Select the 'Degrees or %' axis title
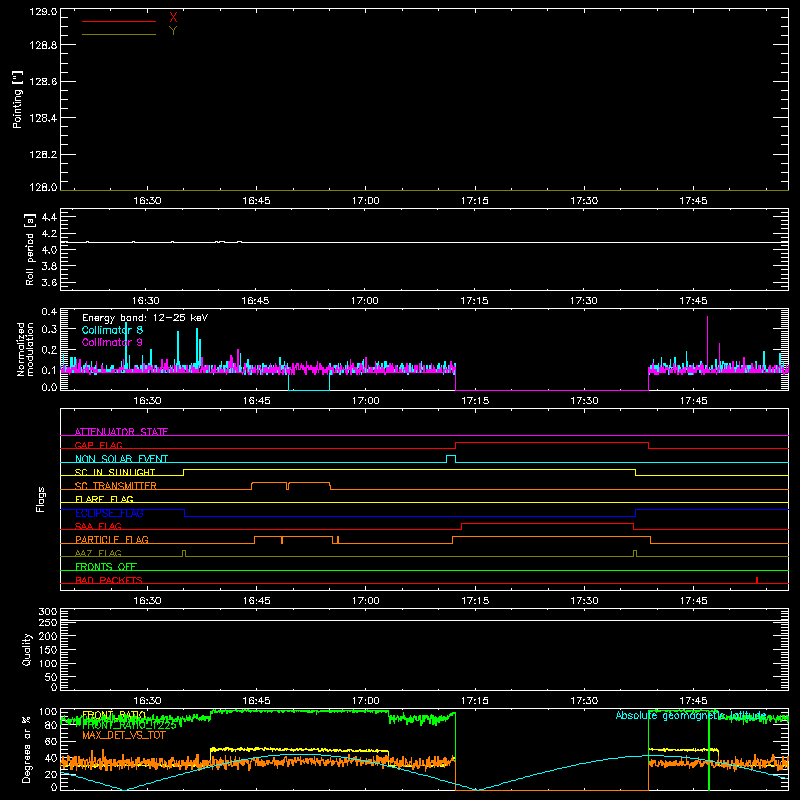This screenshot has width=800, height=800. (27, 750)
